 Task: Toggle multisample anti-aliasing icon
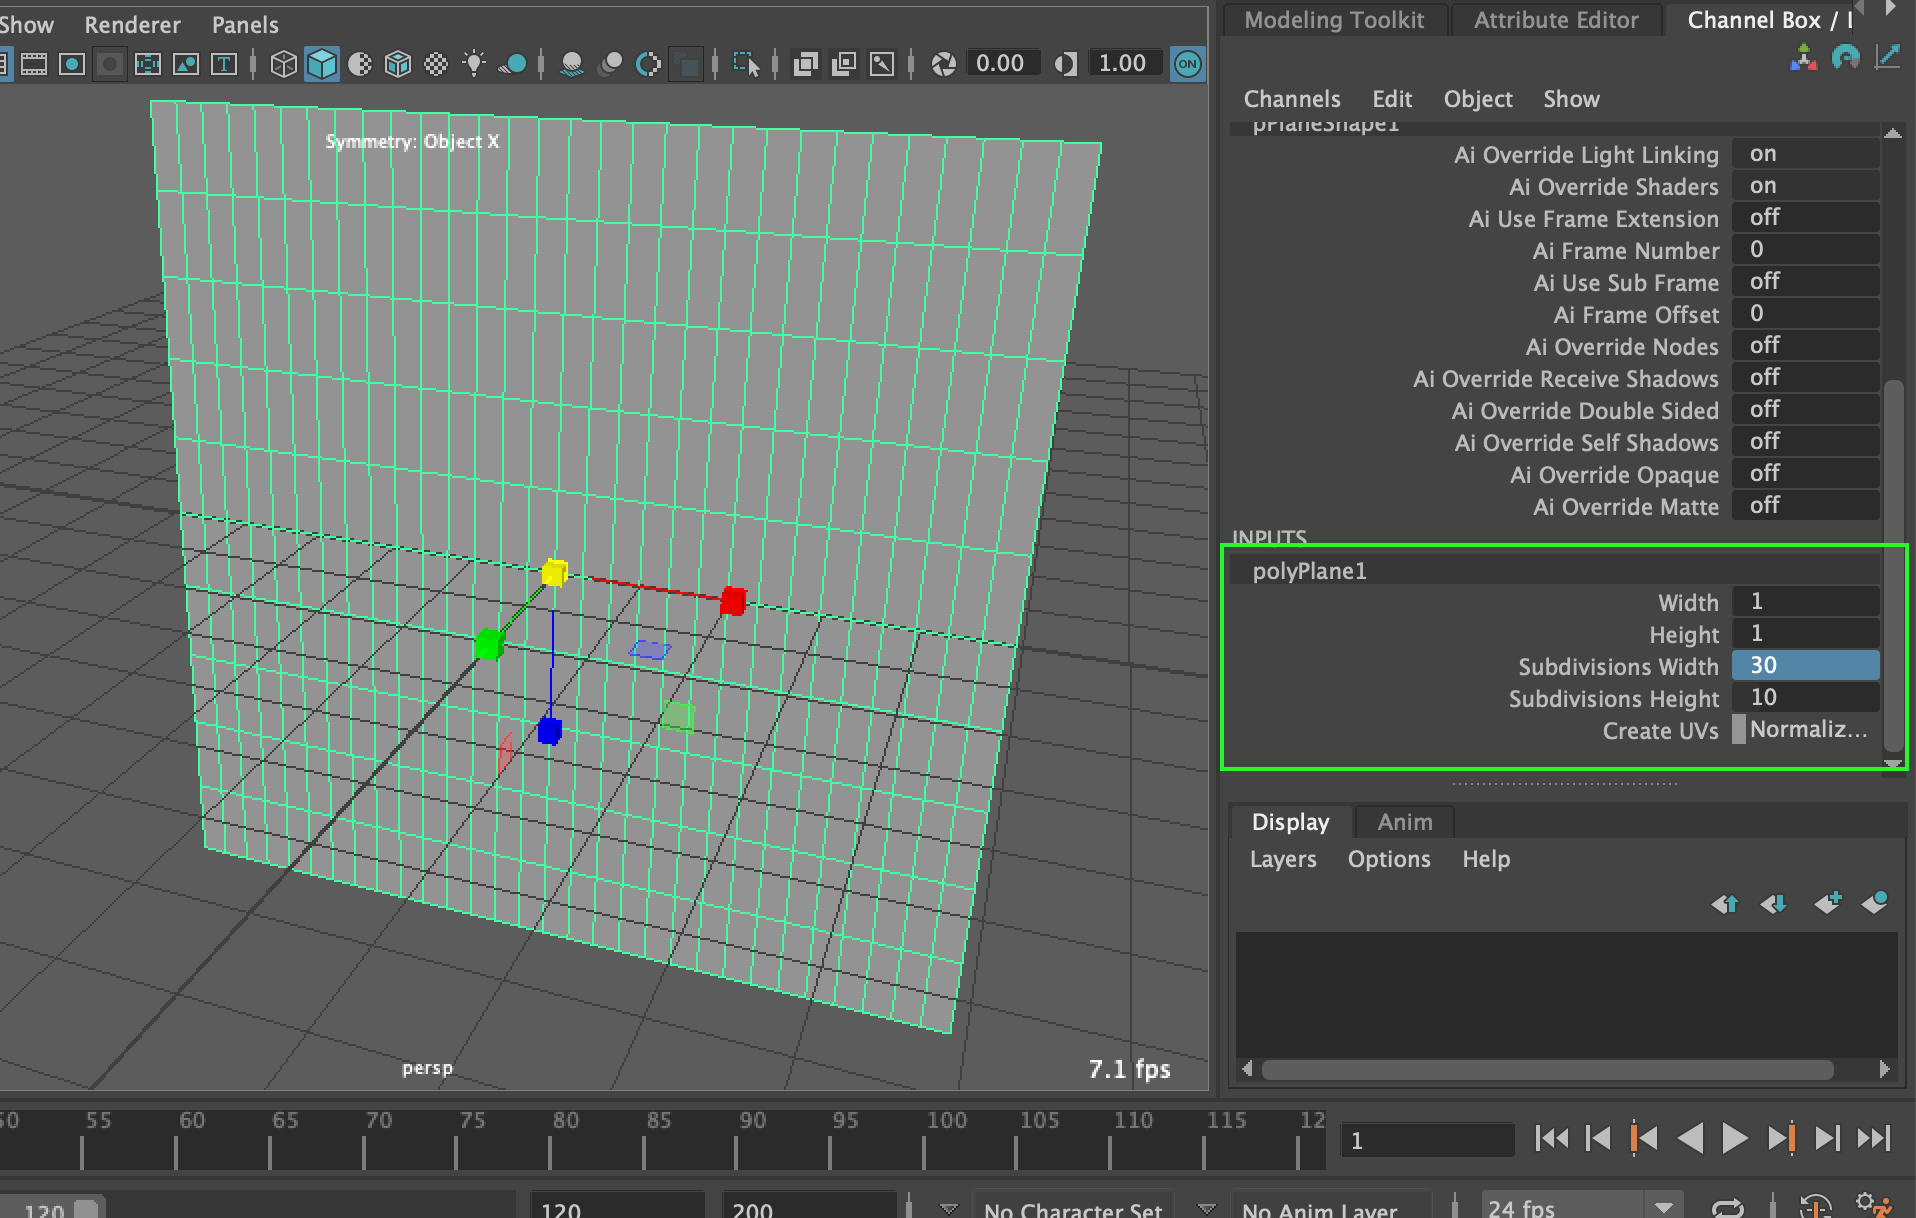point(648,65)
